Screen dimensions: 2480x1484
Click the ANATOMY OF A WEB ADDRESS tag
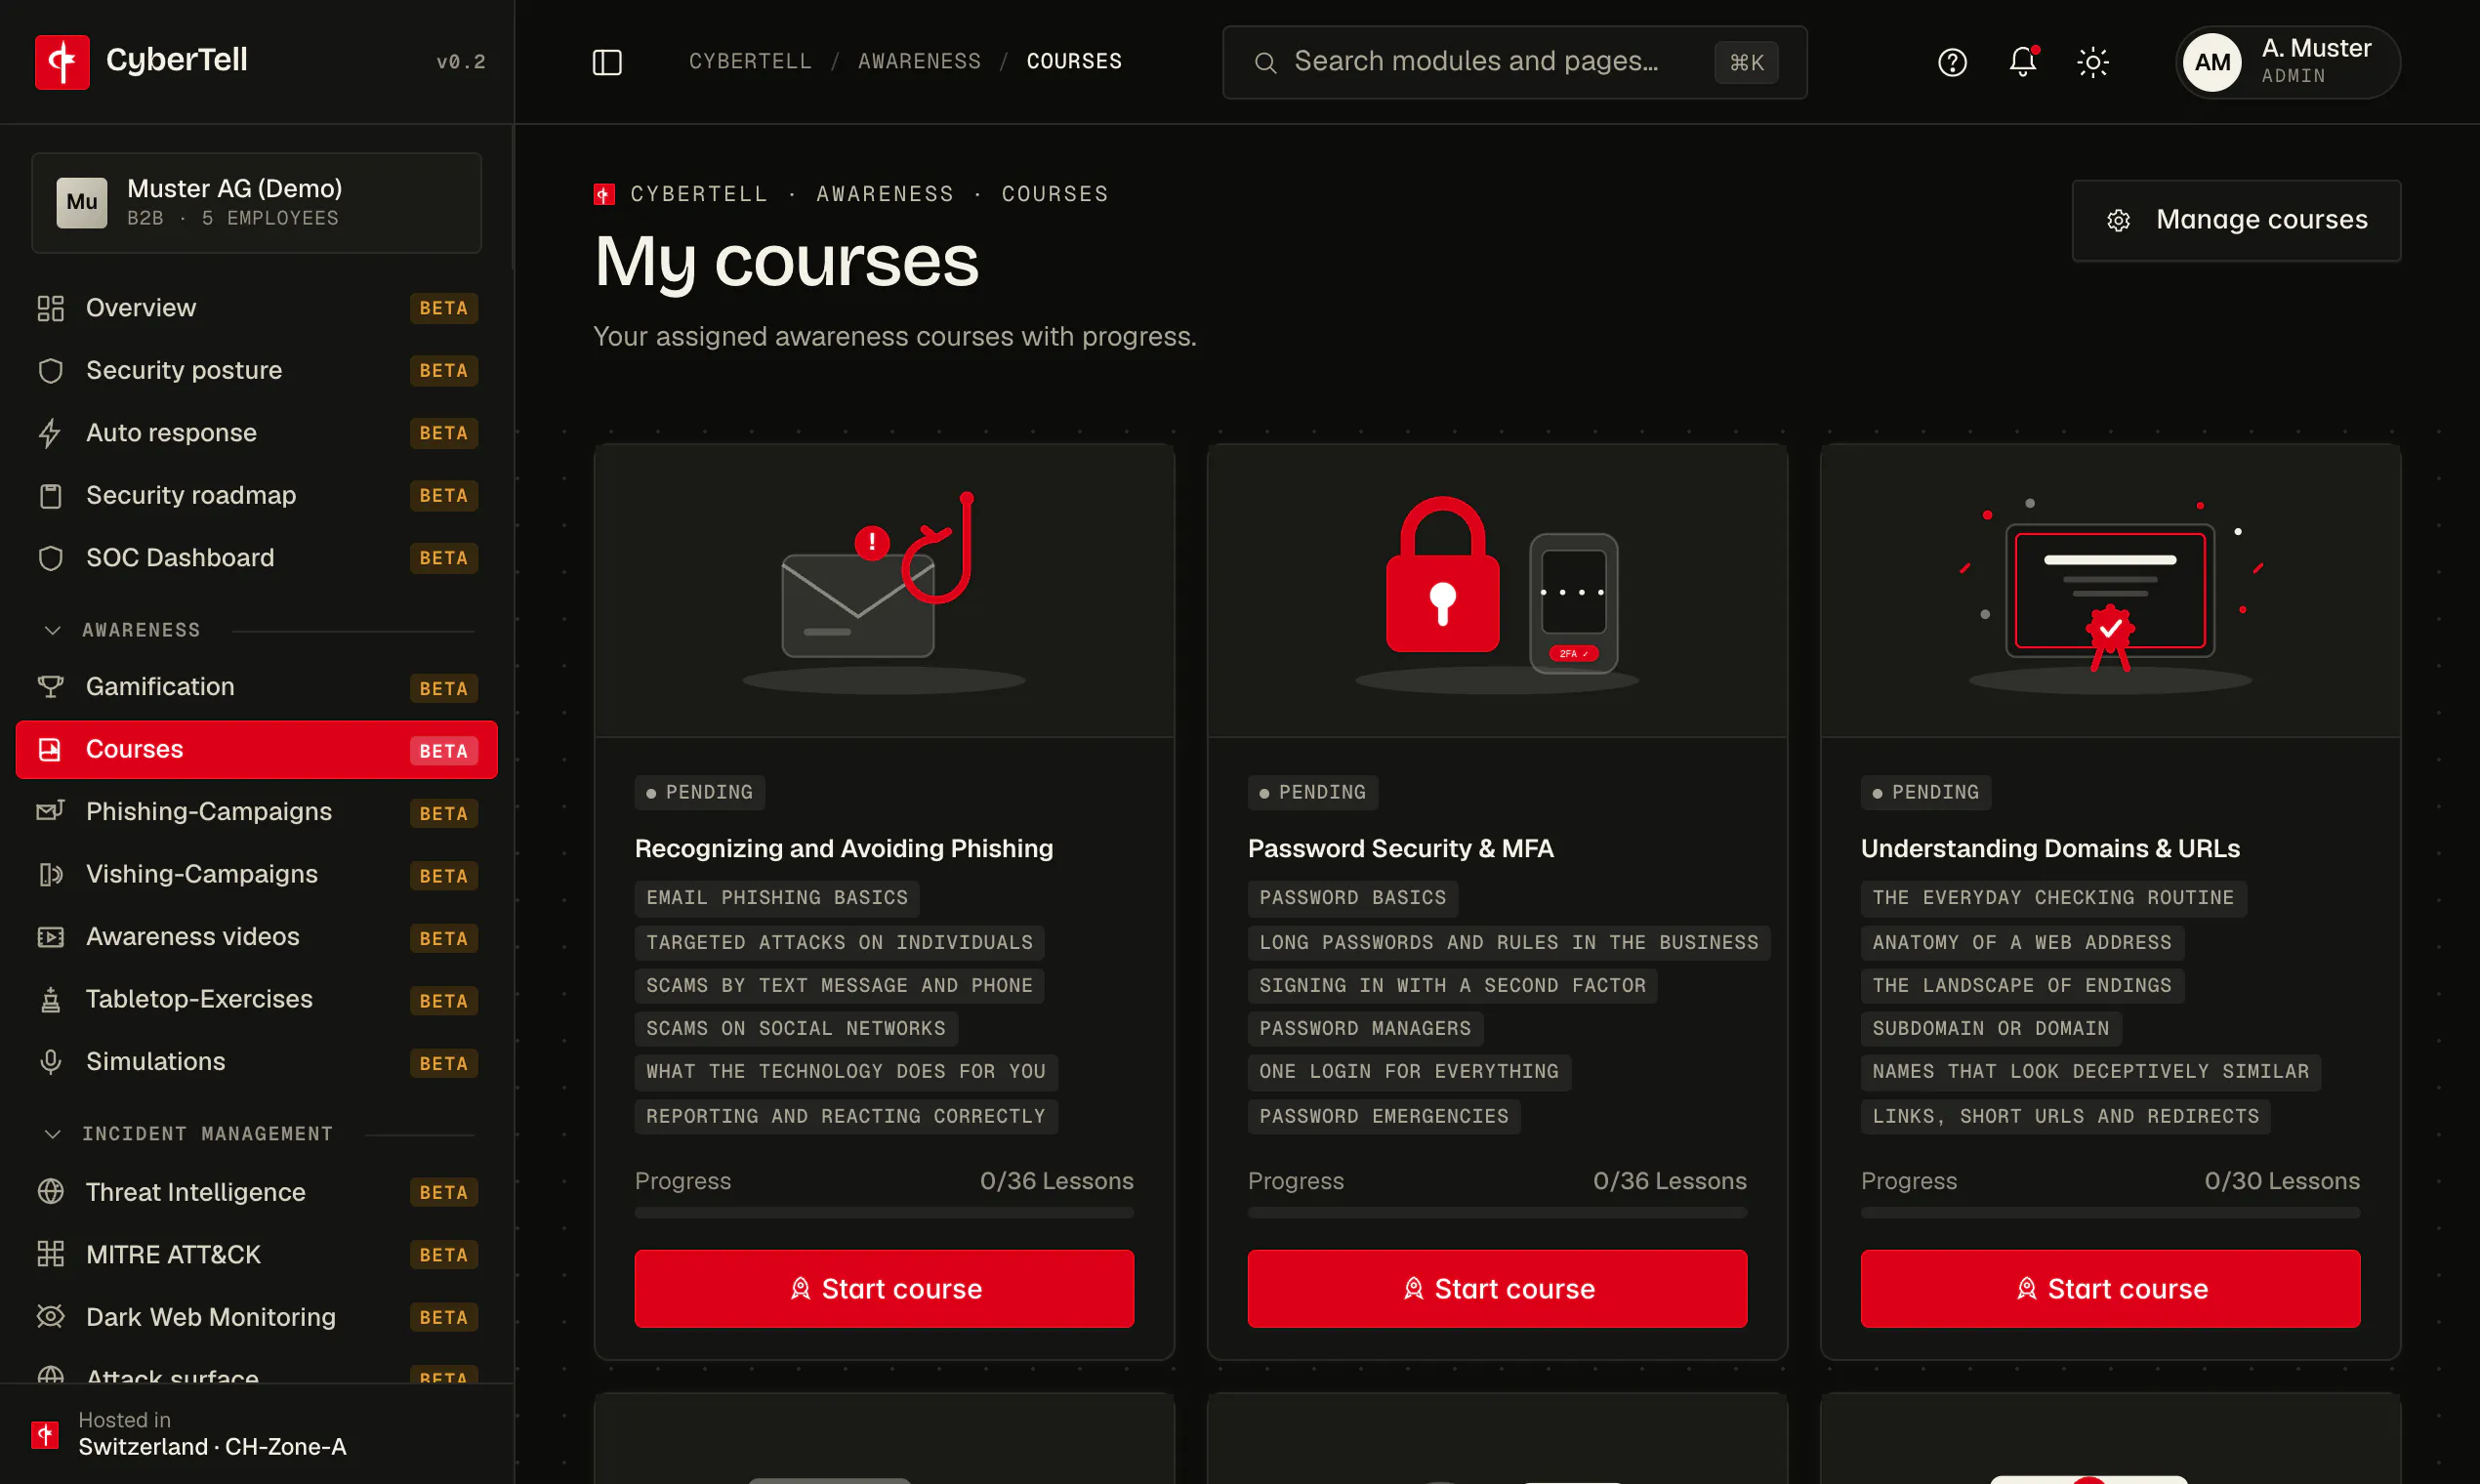coord(2022,942)
